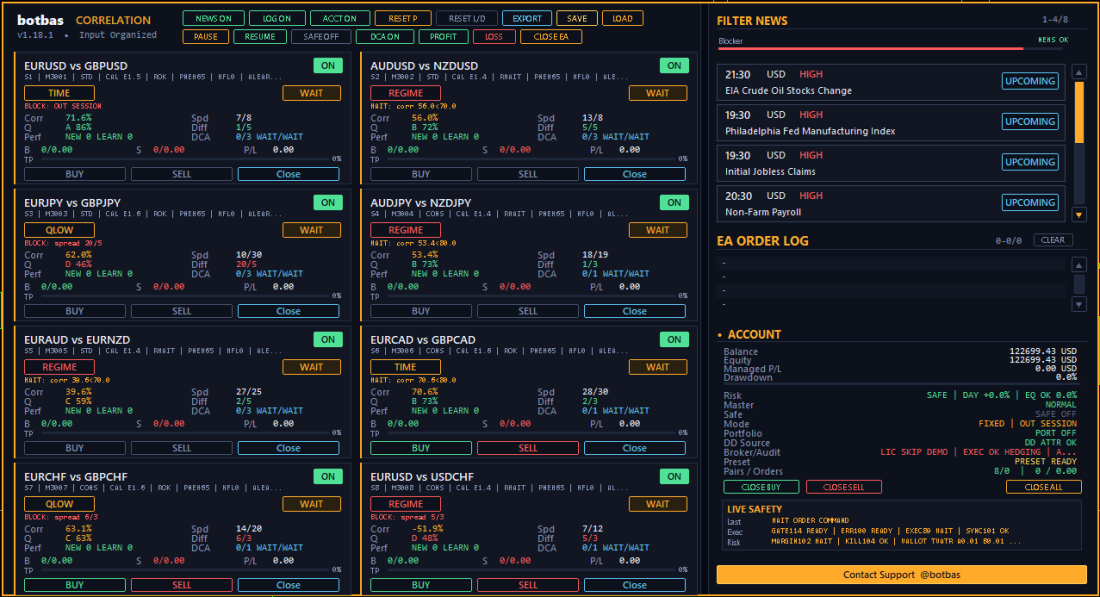The width and height of the screenshot is (1100, 597).
Task: Click UPCOMING for Non-Farm Payroll
Action: [x=1030, y=203]
